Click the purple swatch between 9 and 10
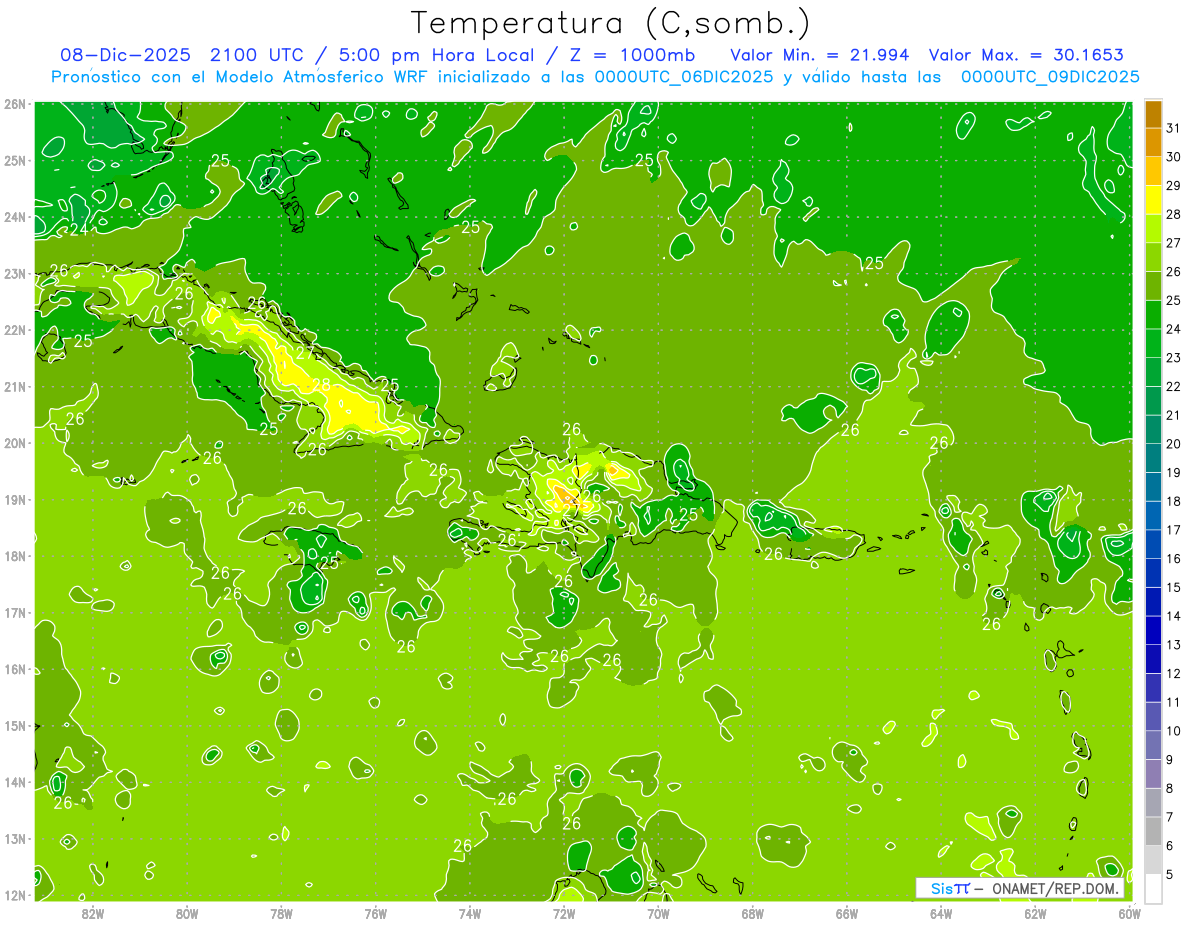The image size is (1200, 927). (x=1153, y=745)
